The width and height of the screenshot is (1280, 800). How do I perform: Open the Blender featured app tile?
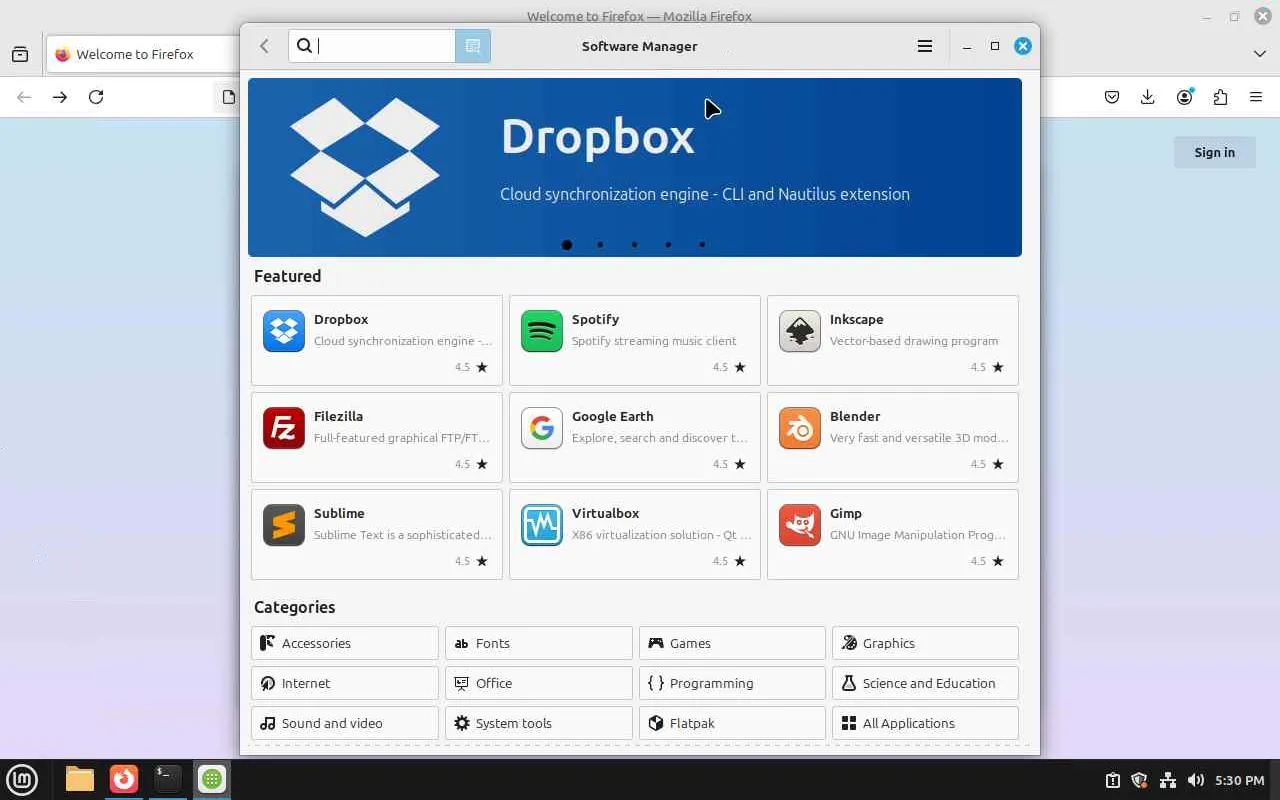pyautogui.click(x=893, y=437)
